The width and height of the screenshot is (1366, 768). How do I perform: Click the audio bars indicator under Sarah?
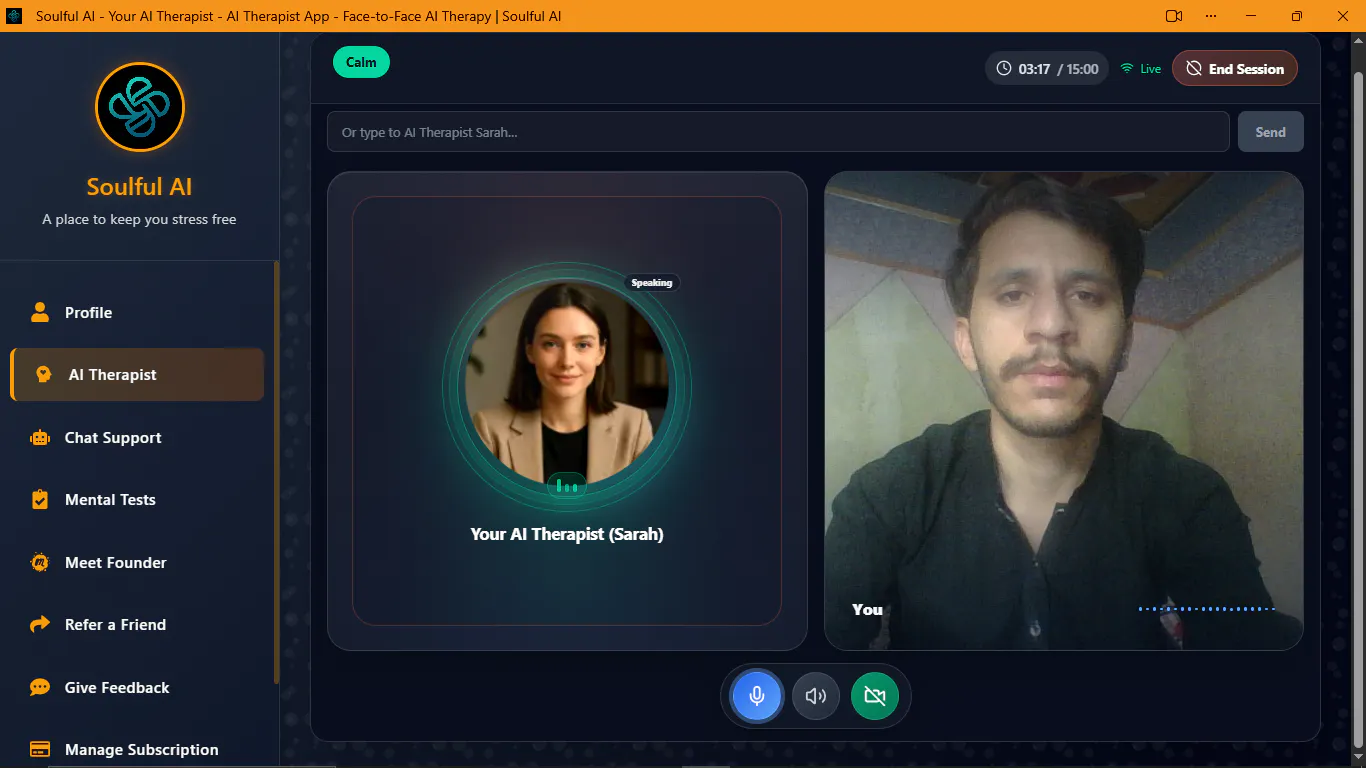567,485
